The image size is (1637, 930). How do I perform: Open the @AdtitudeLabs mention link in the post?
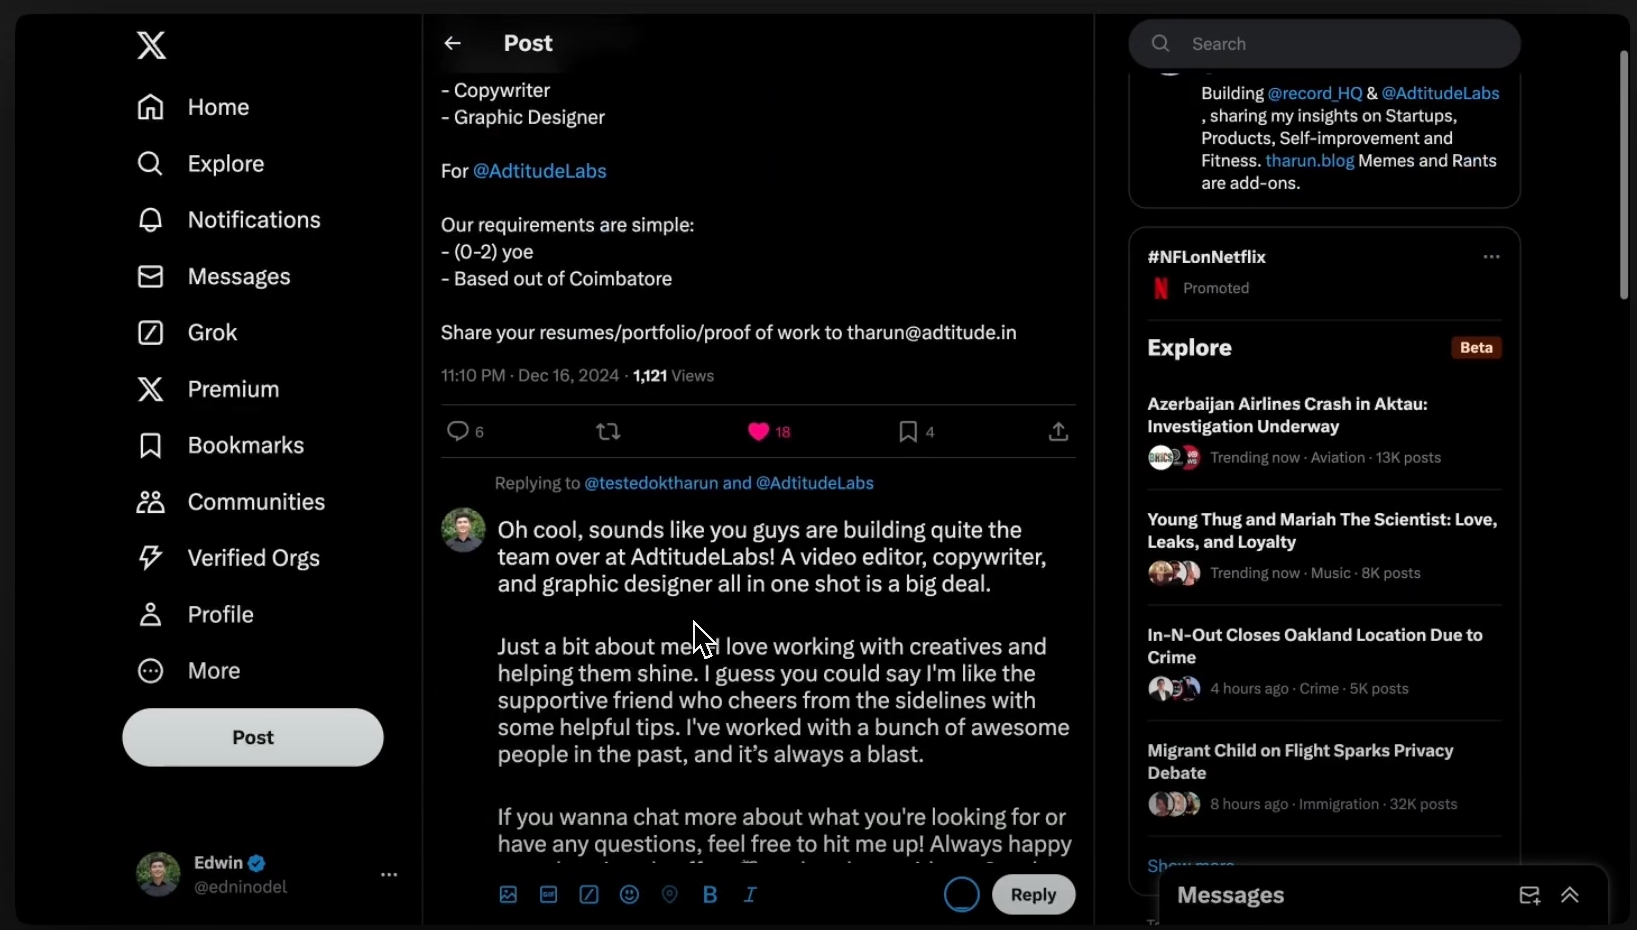(540, 171)
